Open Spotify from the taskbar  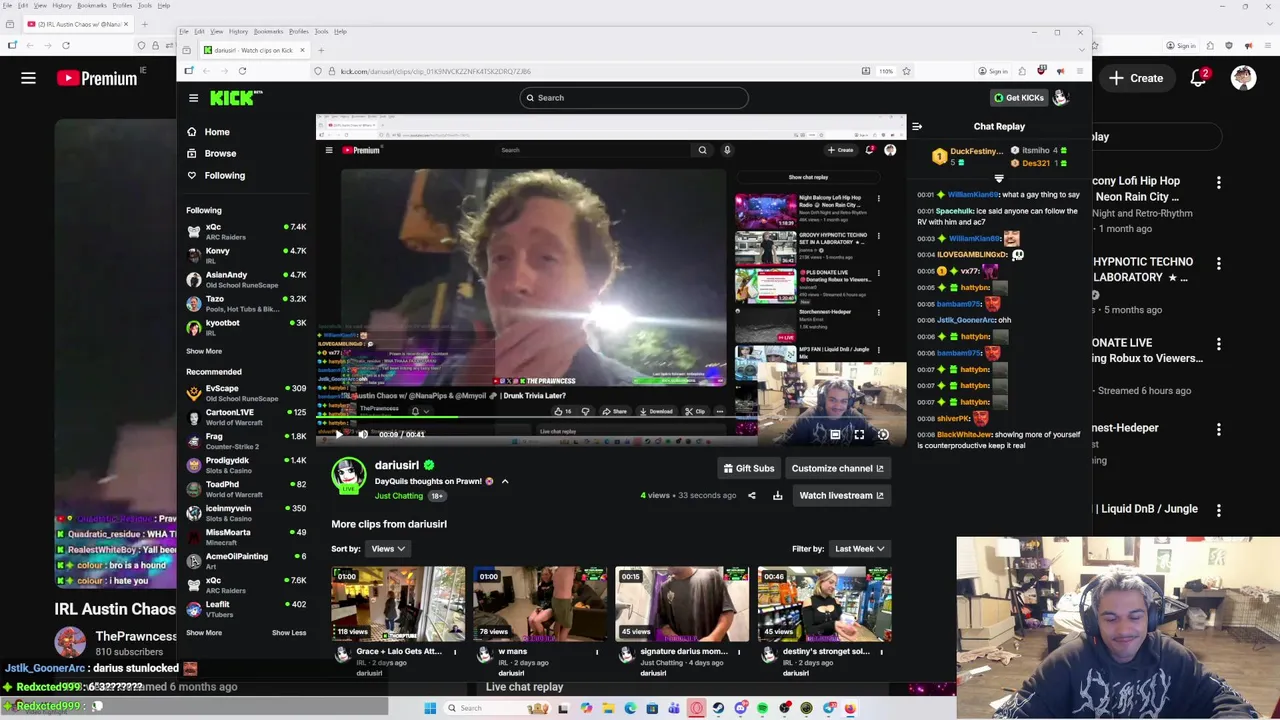(762, 708)
